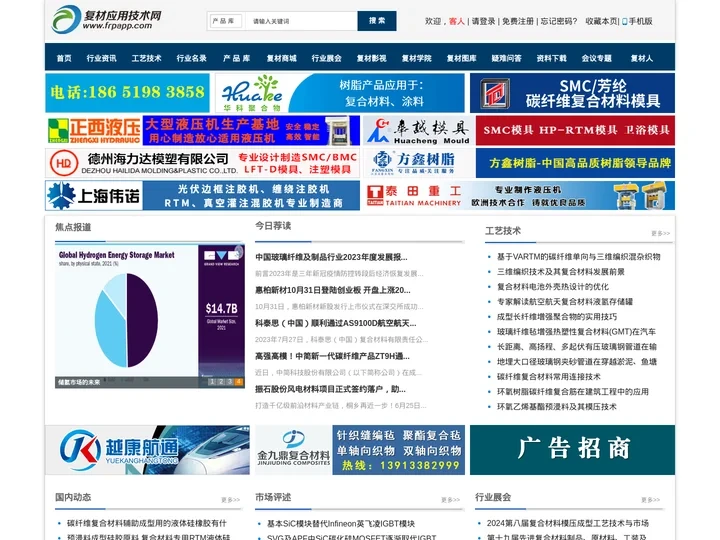The height and width of the screenshot is (540, 720).
Task: Open article 振石股份风电材料项目正式签约落户
Action: pyautogui.click(x=330, y=389)
